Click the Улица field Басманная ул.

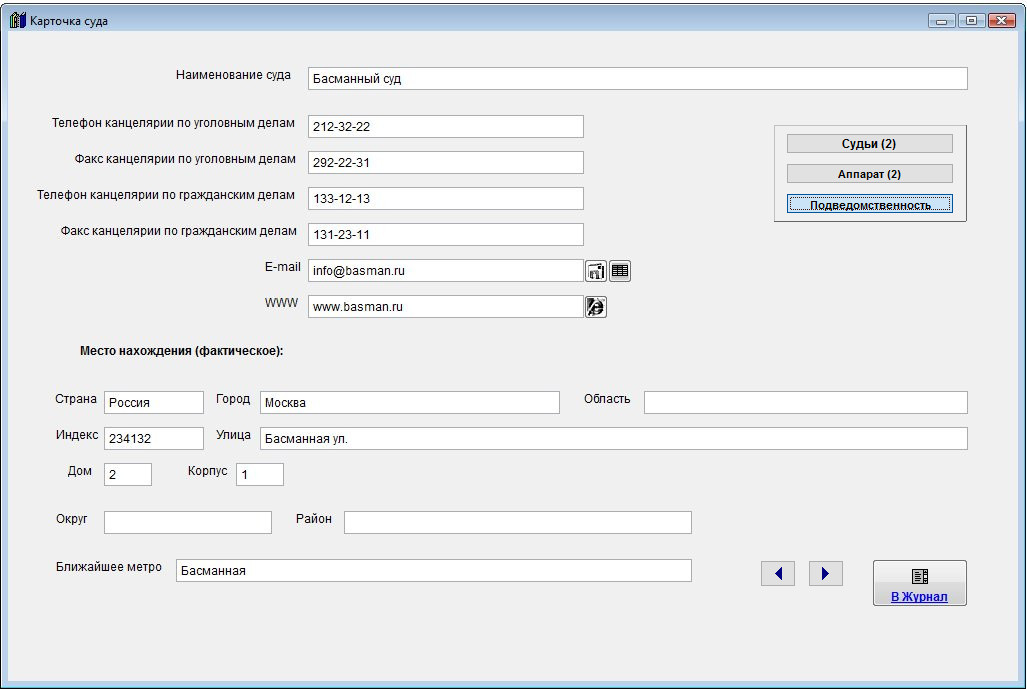pyautogui.click(x=614, y=438)
